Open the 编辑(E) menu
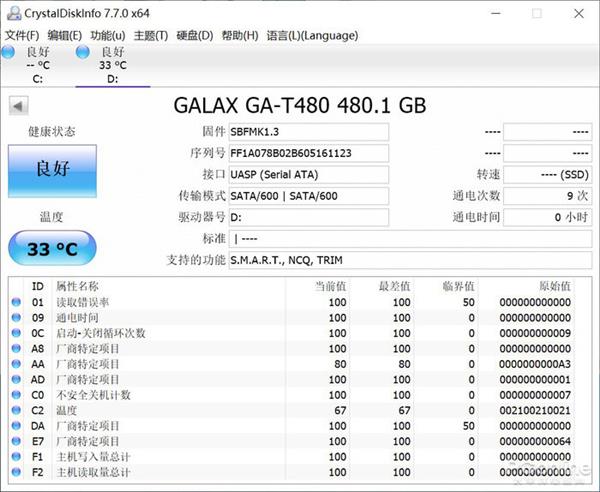This screenshot has width=600, height=492. click(65, 36)
